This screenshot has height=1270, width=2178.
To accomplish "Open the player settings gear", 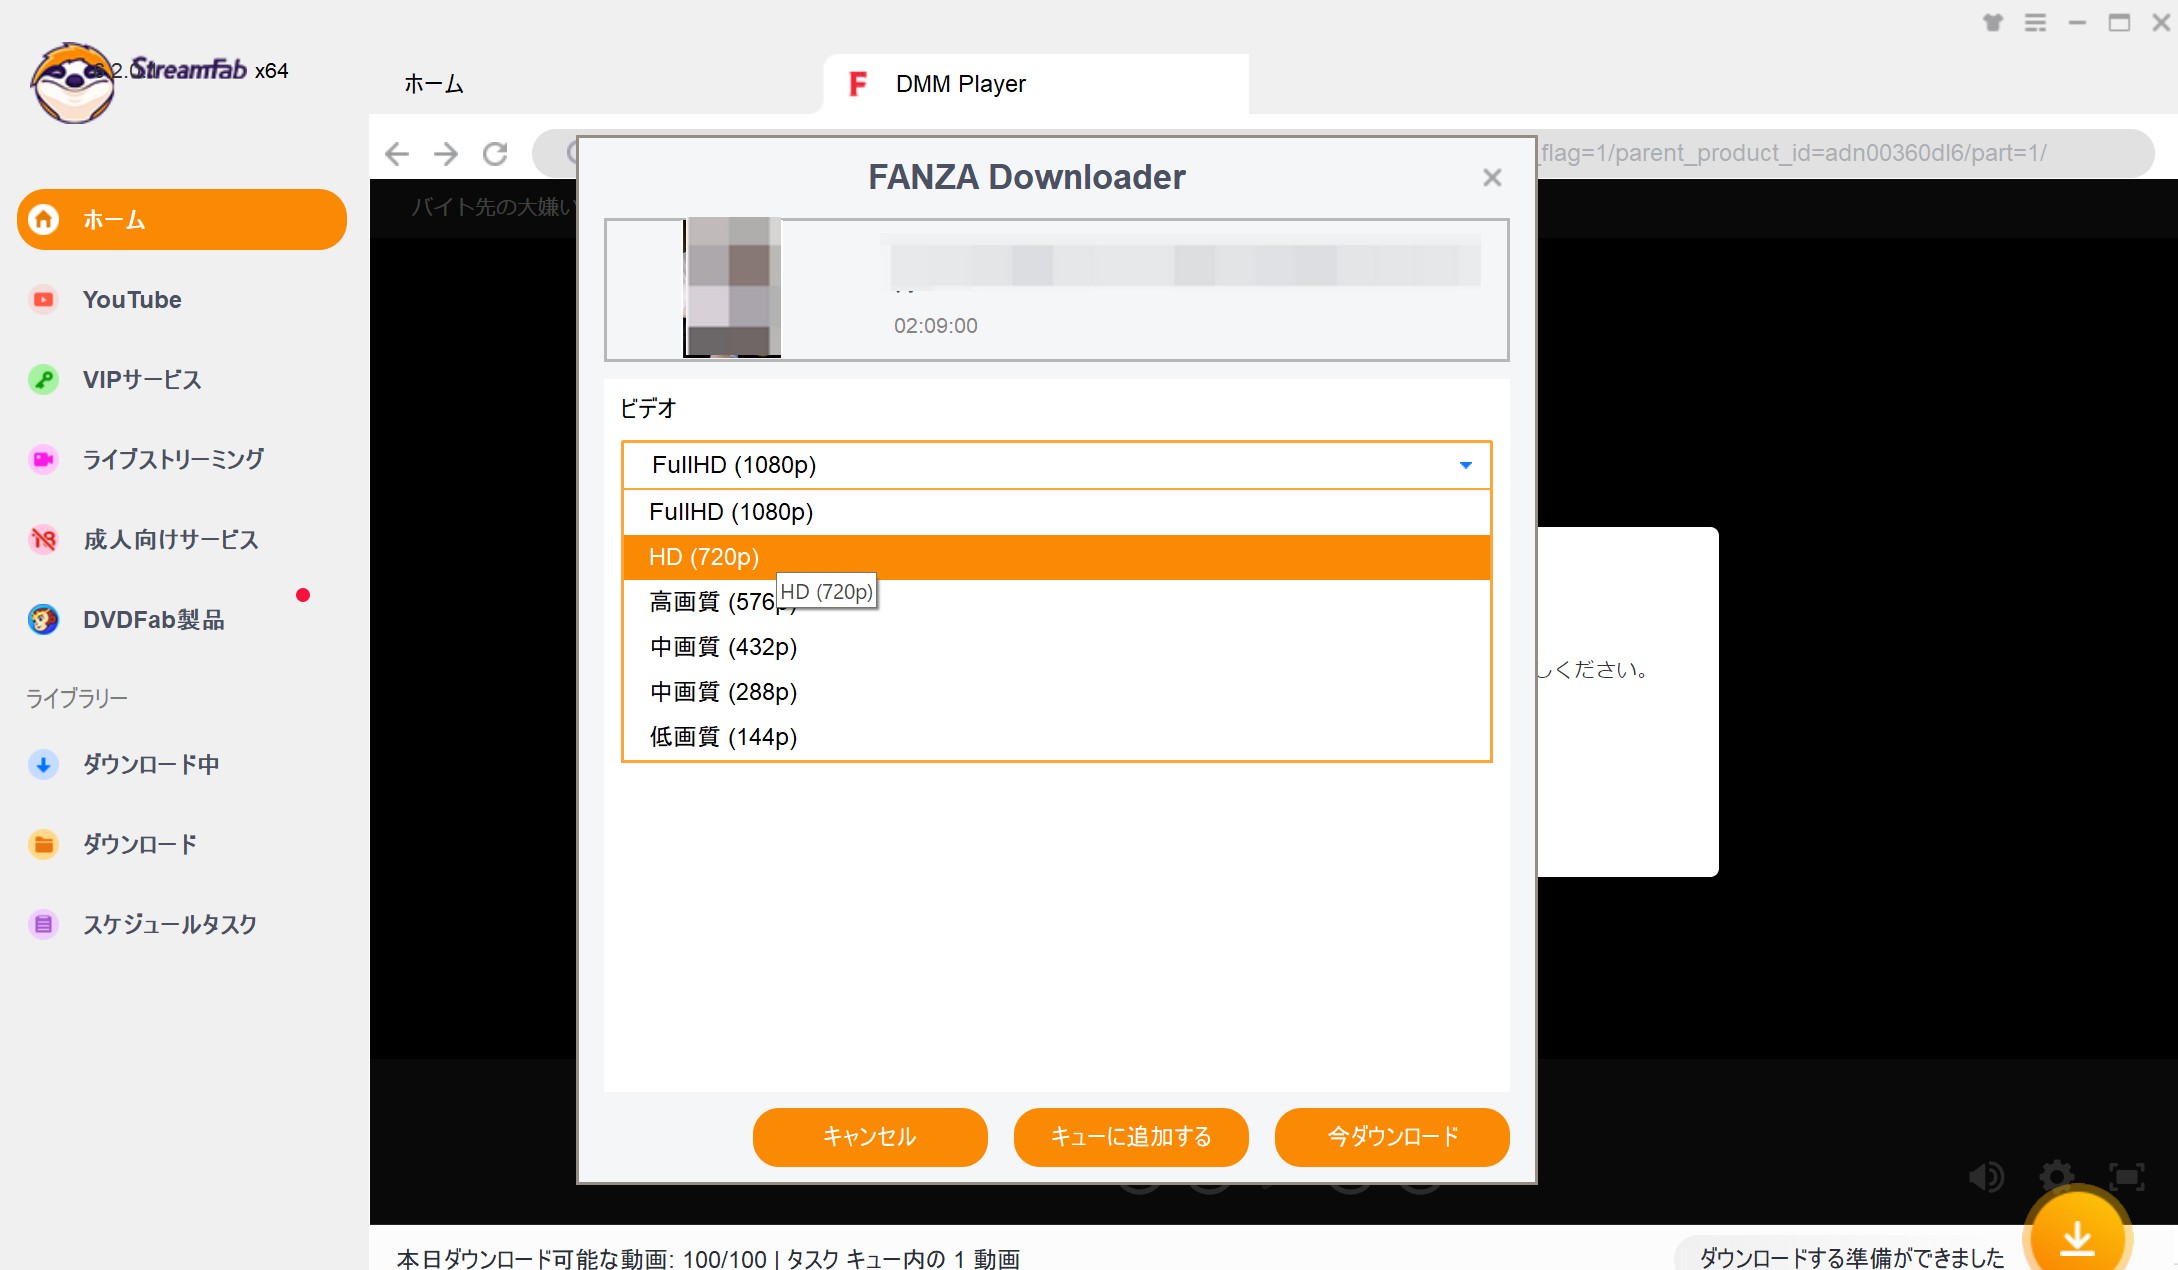I will (x=2056, y=1177).
